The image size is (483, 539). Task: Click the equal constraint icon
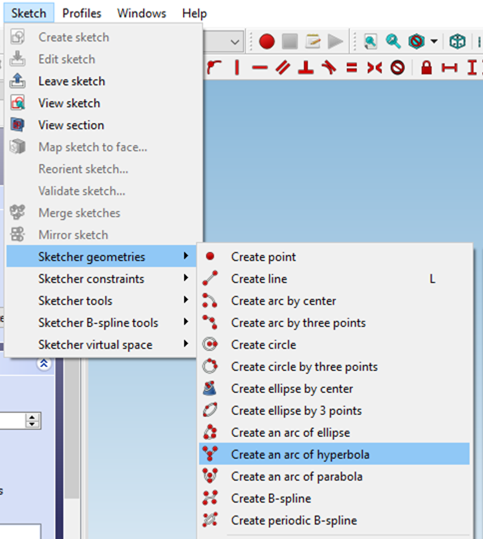tap(351, 68)
